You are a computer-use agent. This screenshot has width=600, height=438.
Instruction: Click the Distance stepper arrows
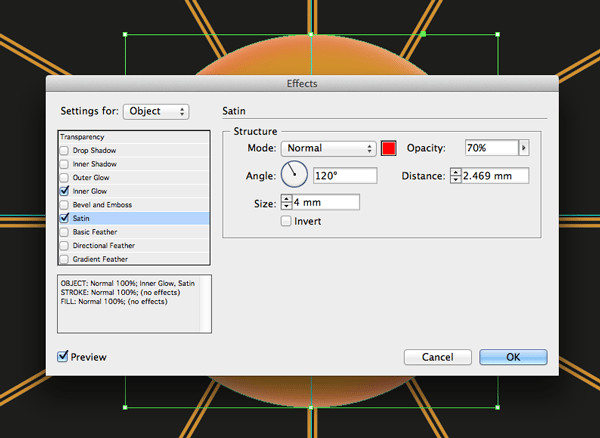[x=456, y=176]
